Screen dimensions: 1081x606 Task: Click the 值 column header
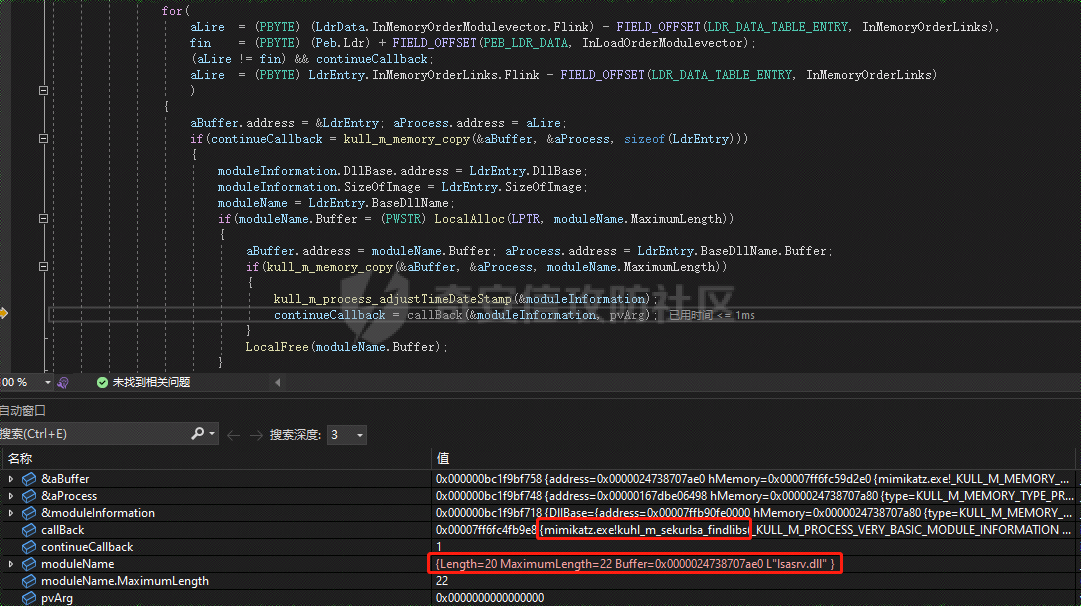click(443, 458)
